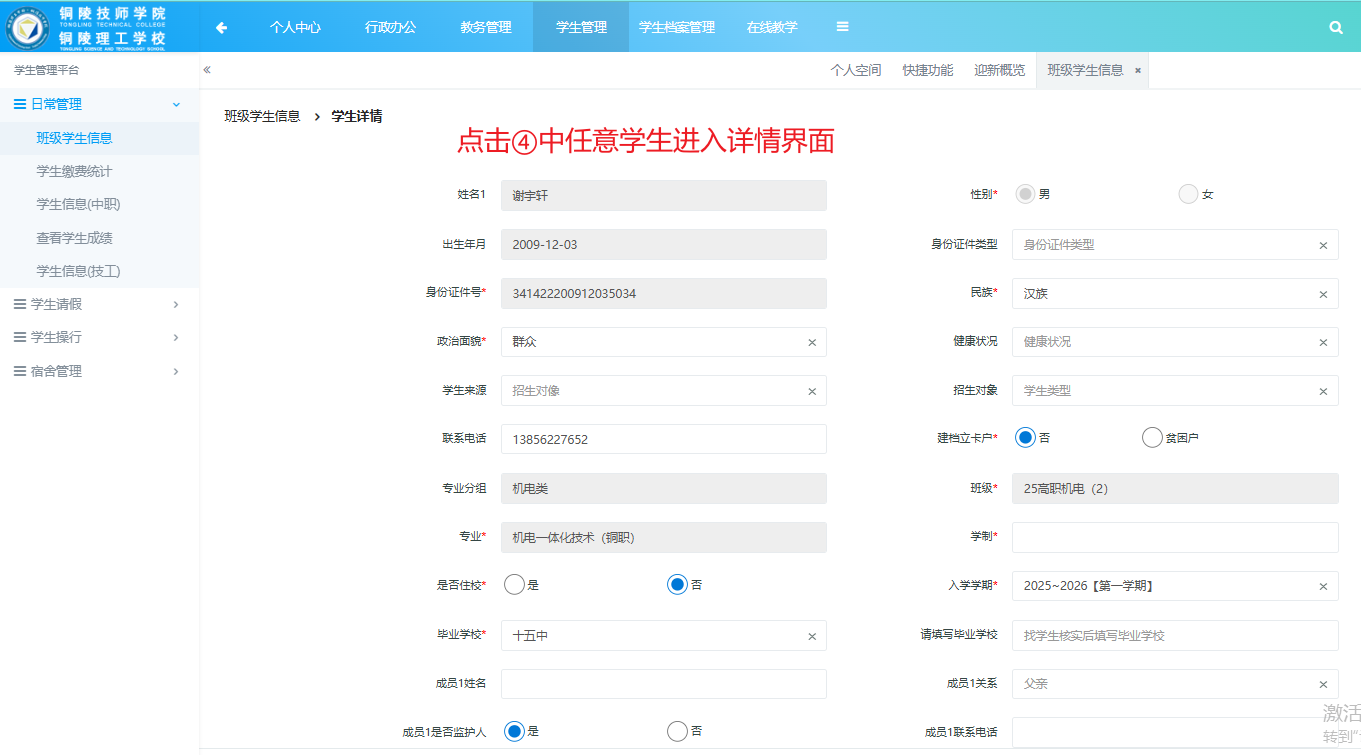Click the school logo emblem
1361x755 pixels.
[x=28, y=27]
